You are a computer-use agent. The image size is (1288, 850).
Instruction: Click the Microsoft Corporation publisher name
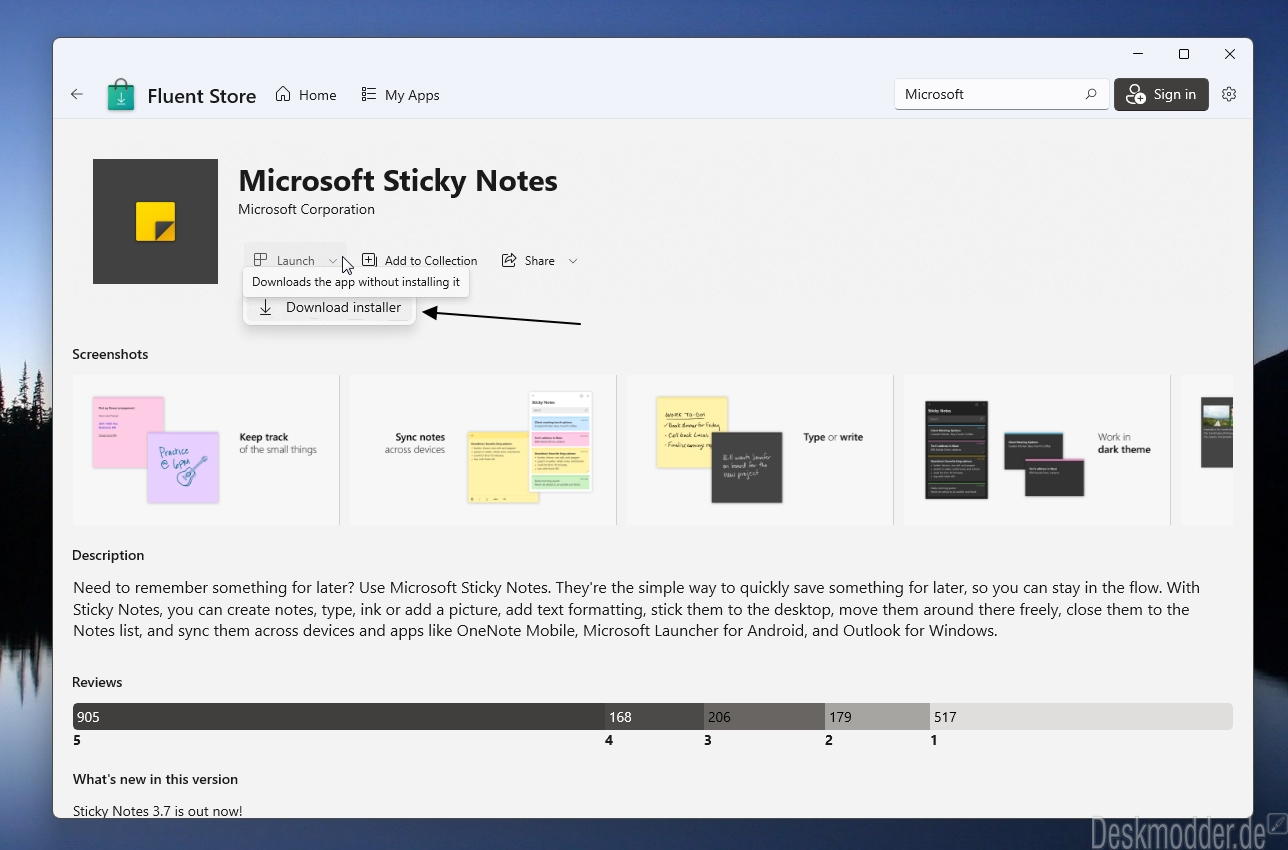pos(306,209)
